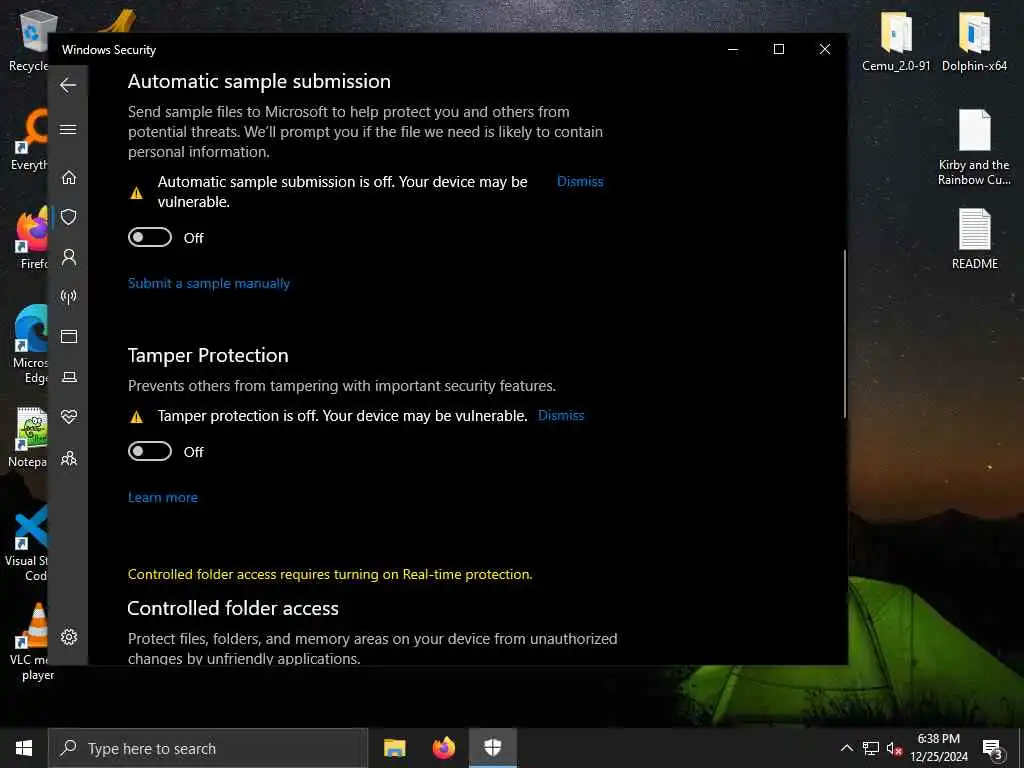The height and width of the screenshot is (768, 1024).
Task: Open App & browser control icon
Action: point(69,336)
